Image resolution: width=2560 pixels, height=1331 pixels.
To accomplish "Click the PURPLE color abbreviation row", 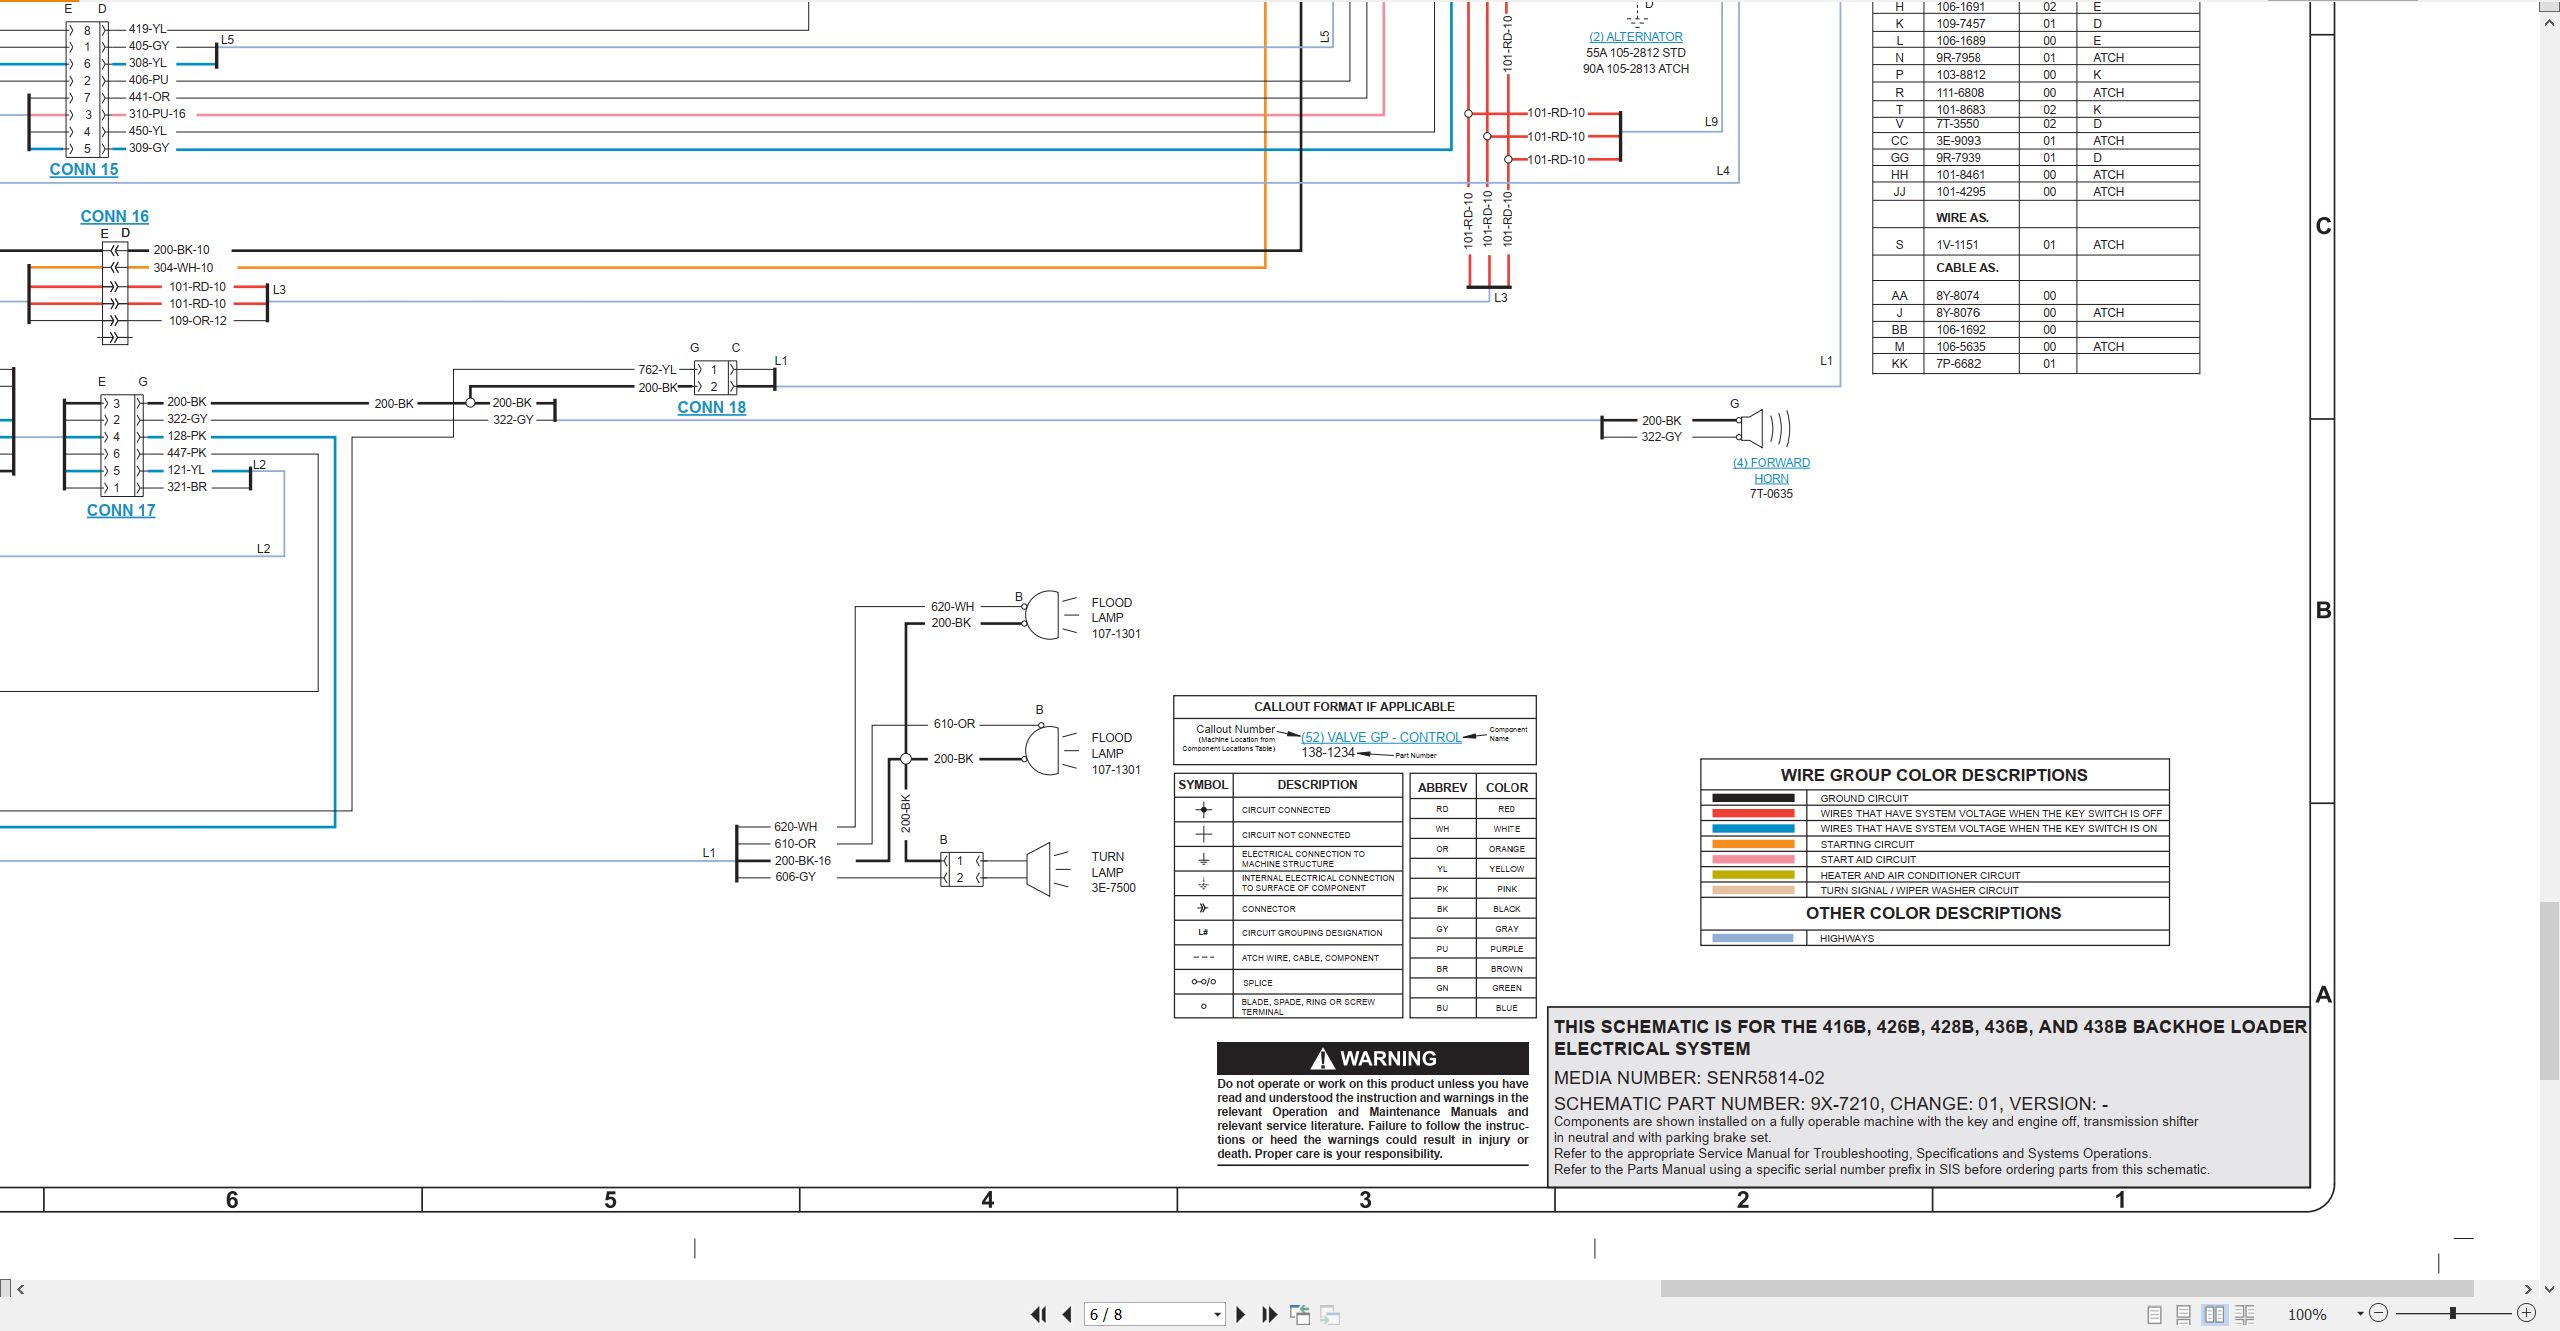I will point(1472,949).
